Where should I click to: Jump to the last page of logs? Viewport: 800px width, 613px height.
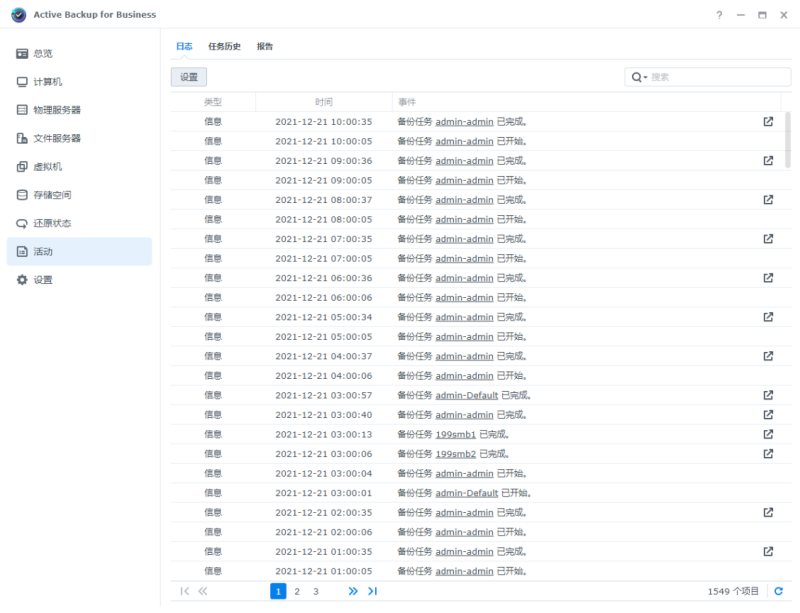372,591
